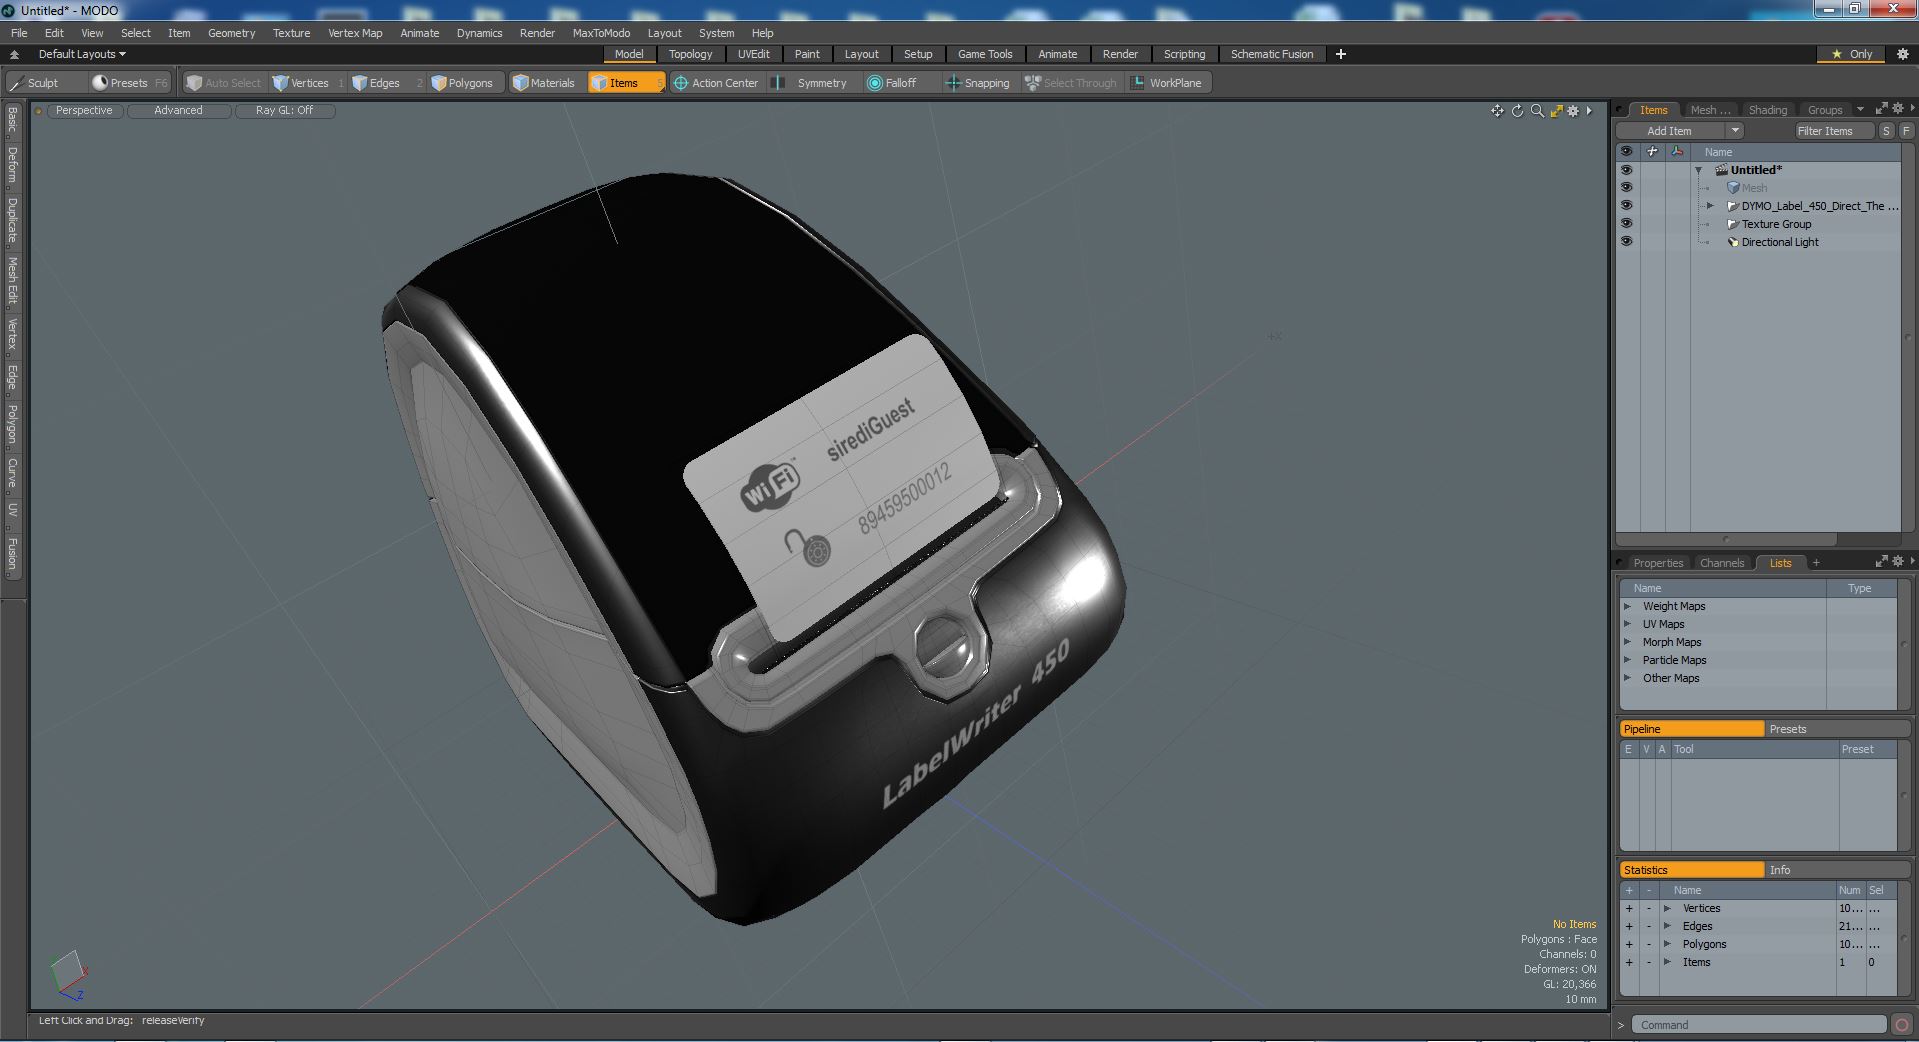
Task: Expand the Items panel to full size
Action: [1881, 109]
